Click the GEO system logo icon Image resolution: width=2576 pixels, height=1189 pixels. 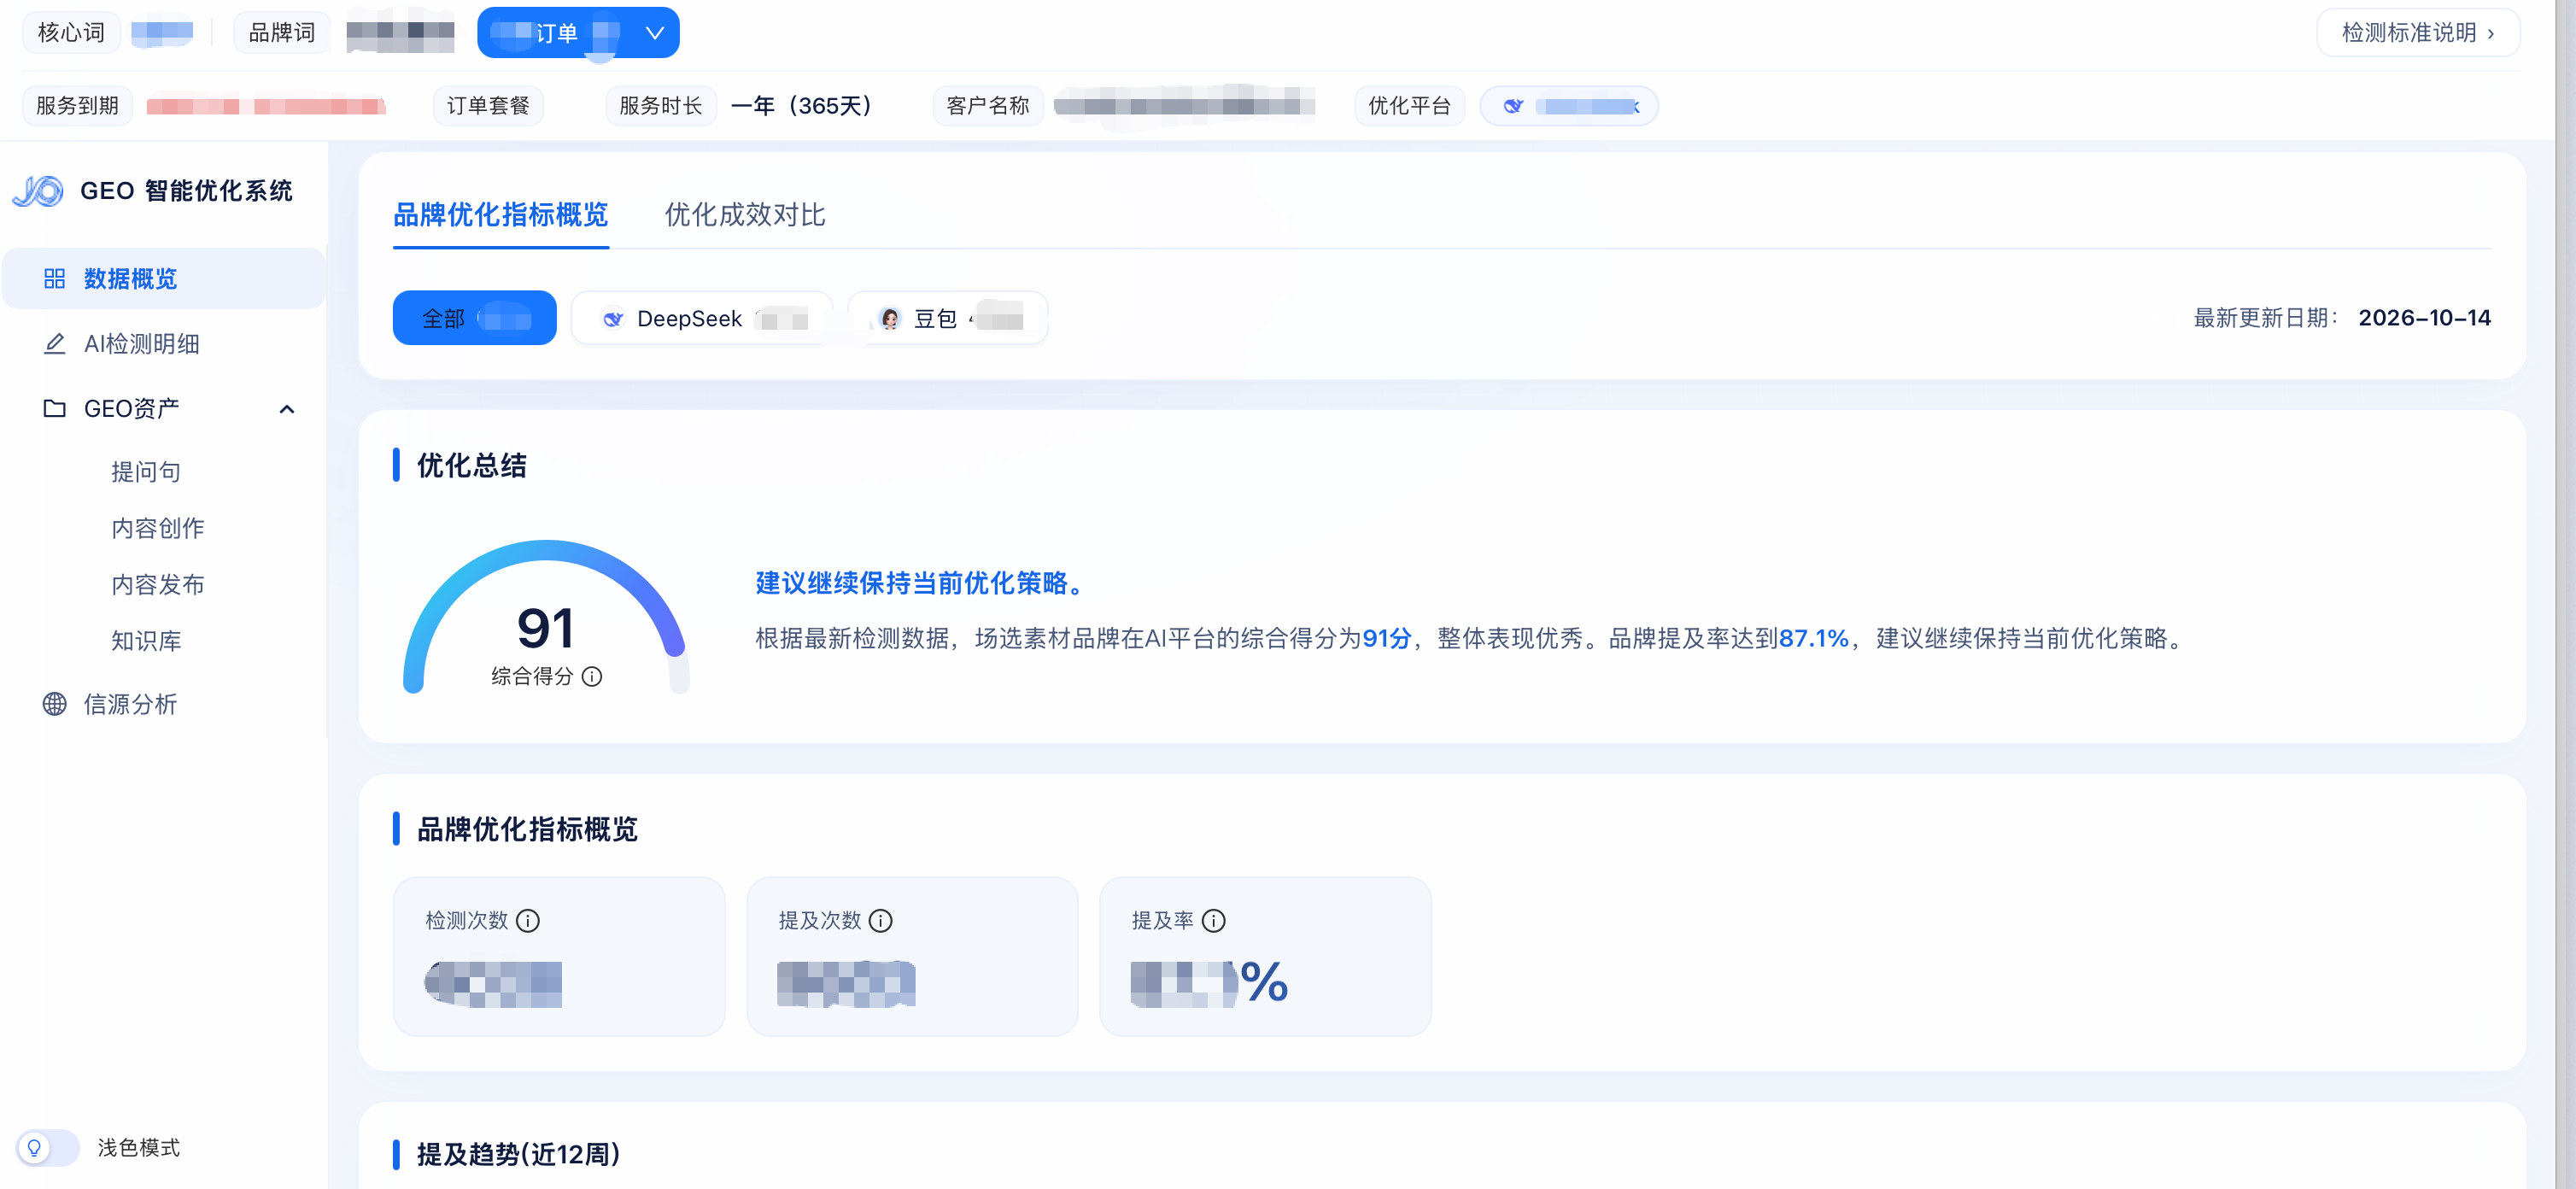(38, 190)
